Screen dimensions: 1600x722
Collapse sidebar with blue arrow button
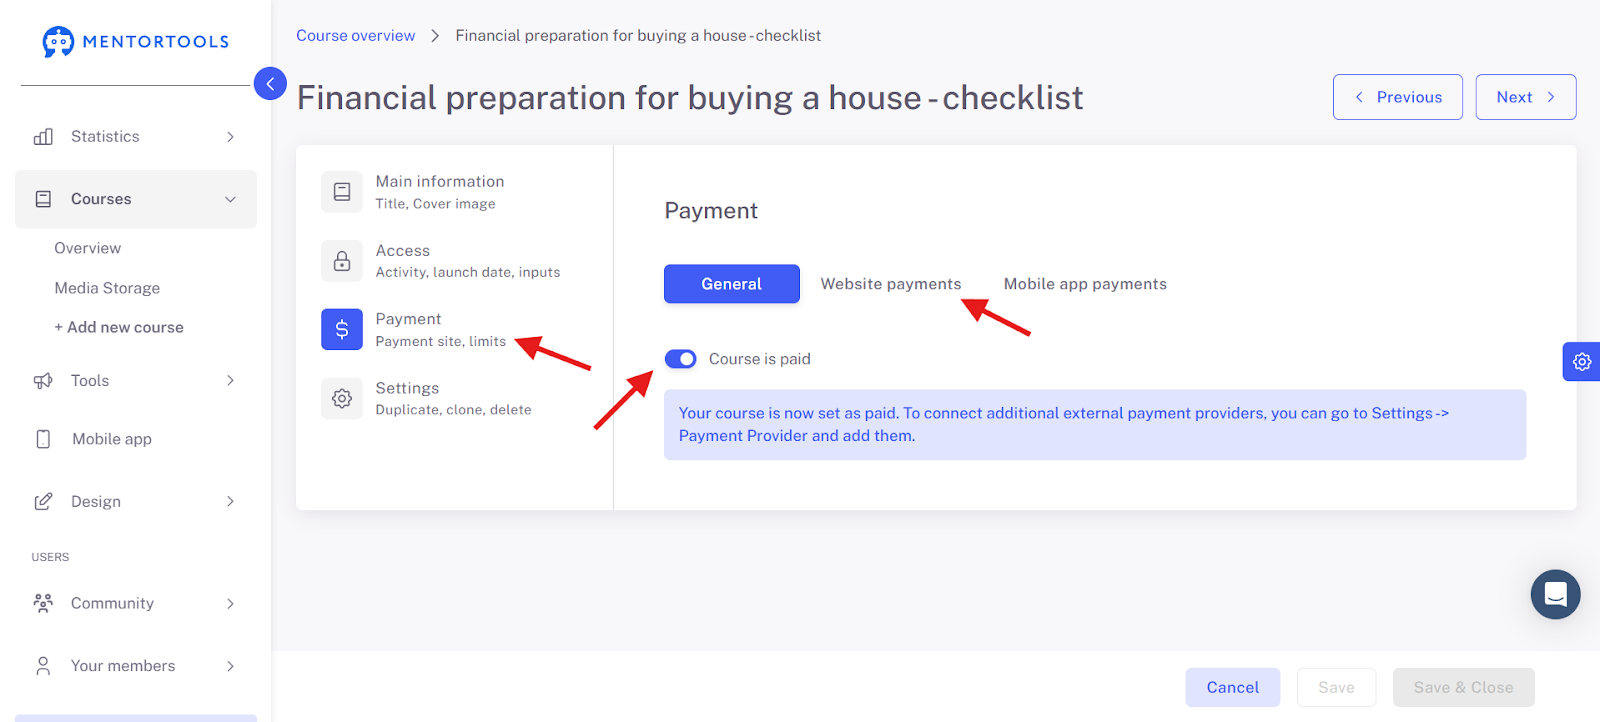(270, 83)
